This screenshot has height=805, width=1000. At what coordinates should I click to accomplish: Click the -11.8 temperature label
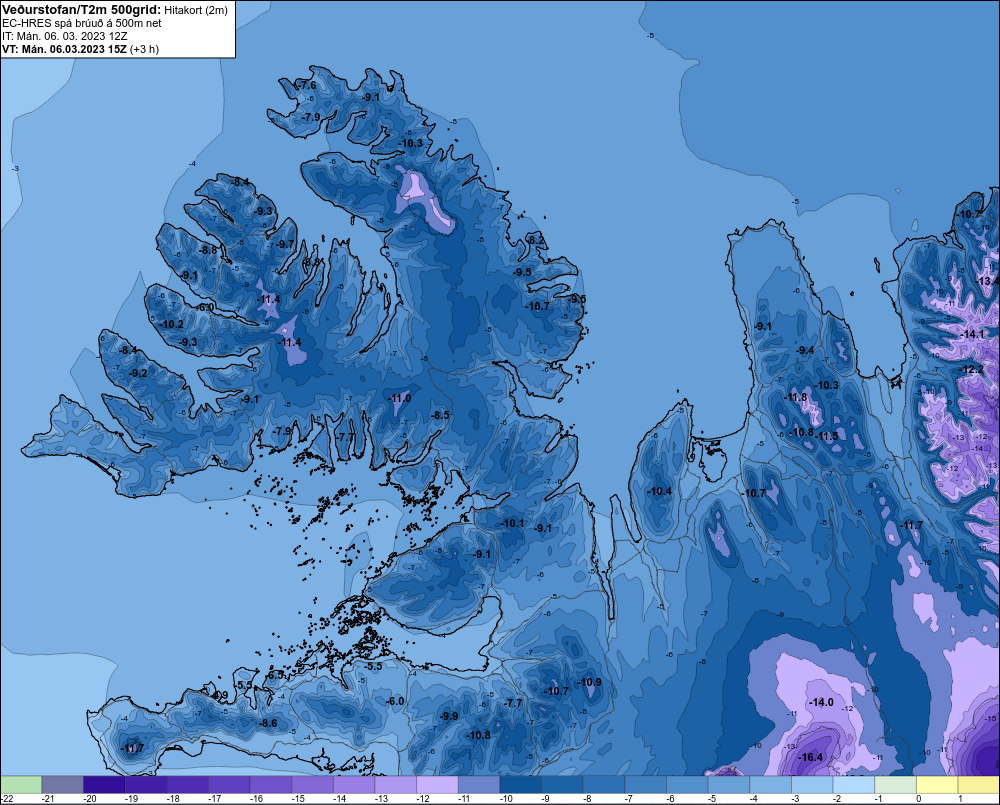coord(795,397)
